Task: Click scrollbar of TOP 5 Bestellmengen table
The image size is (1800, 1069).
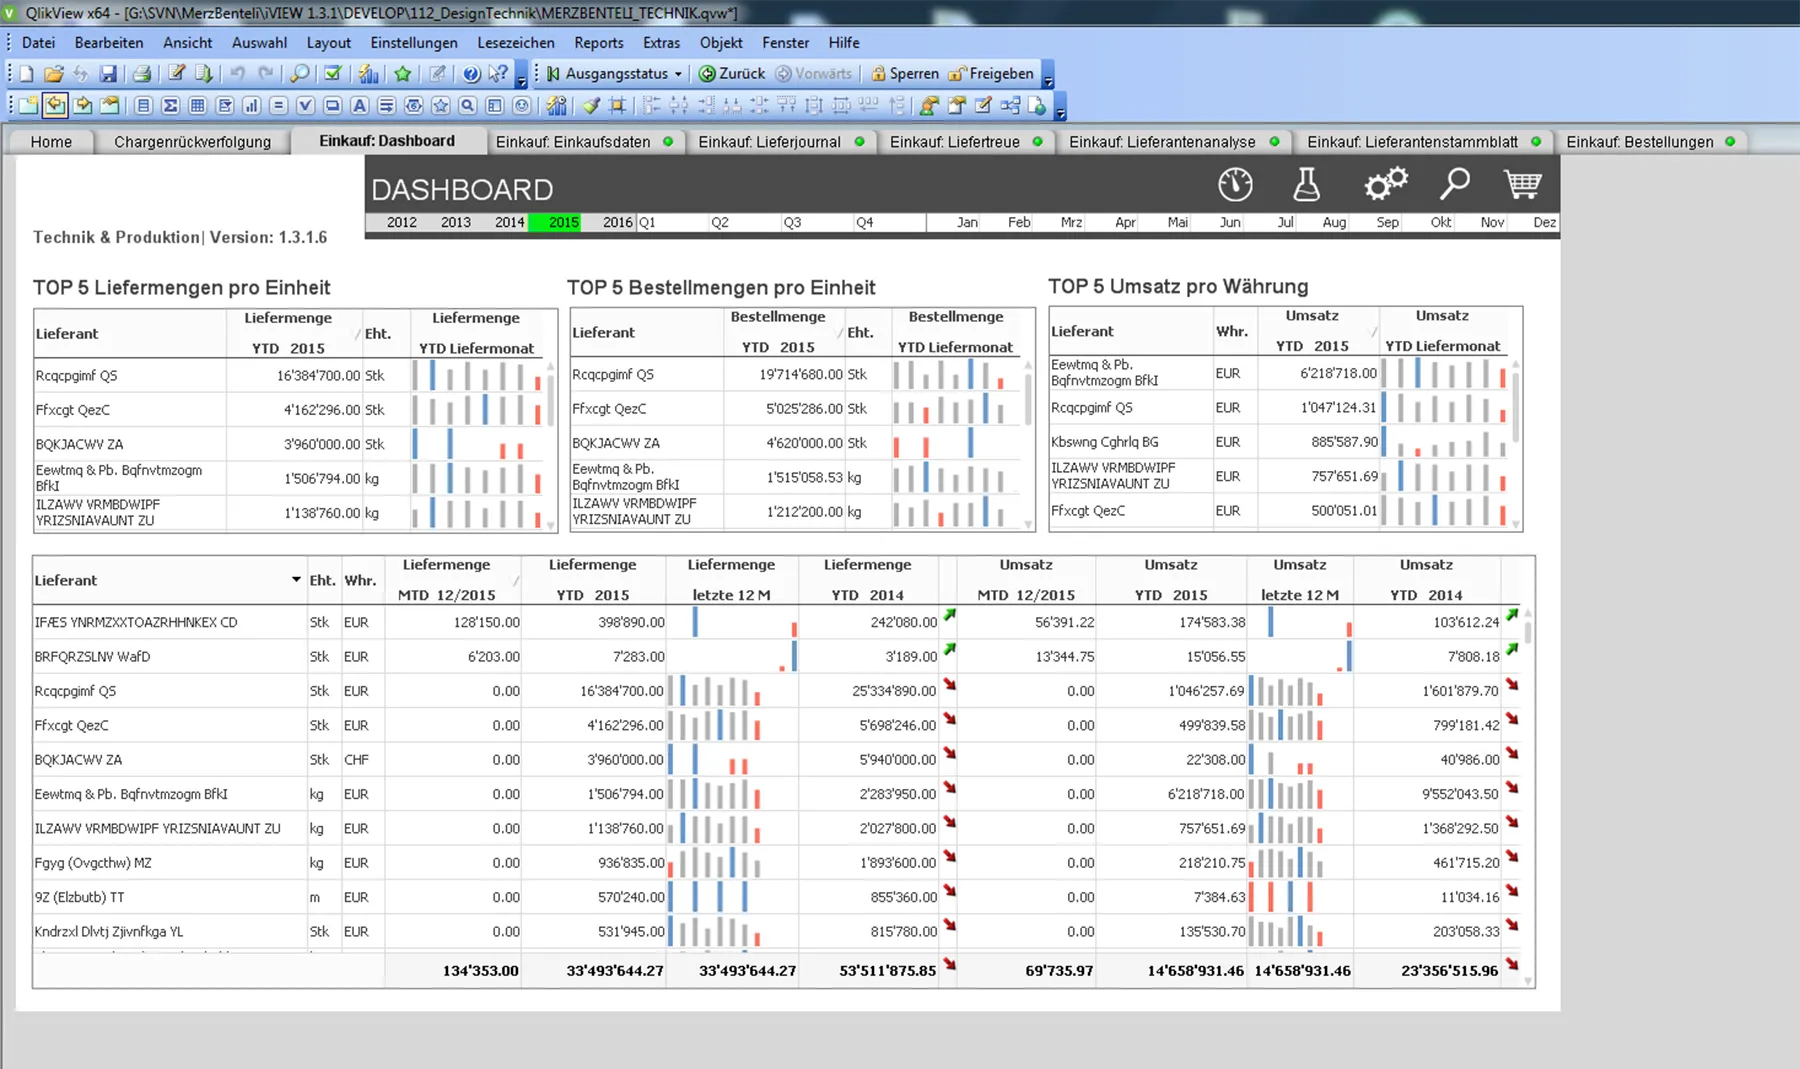Action: click(x=1029, y=444)
